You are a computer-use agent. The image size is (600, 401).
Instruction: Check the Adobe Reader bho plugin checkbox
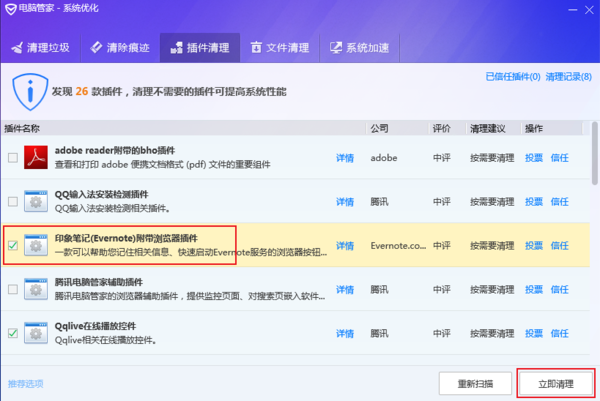click(x=12, y=158)
